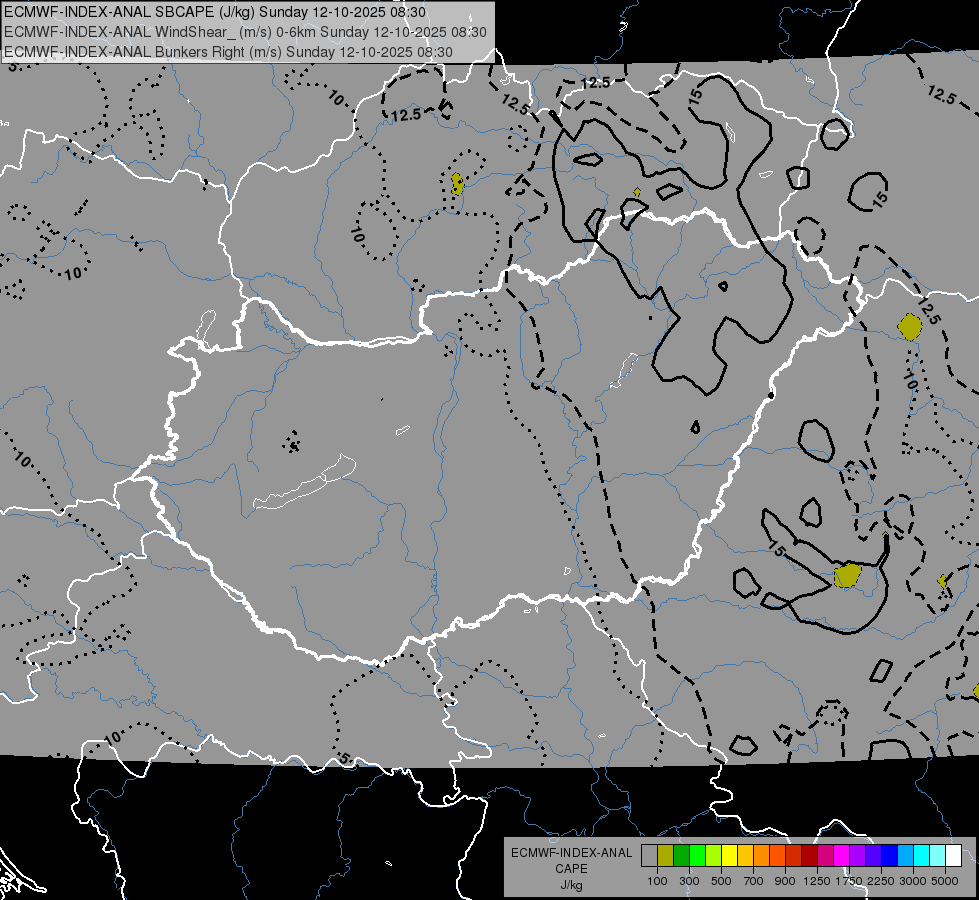
Task: Click the Bunkers Right title line
Action: 228,52
